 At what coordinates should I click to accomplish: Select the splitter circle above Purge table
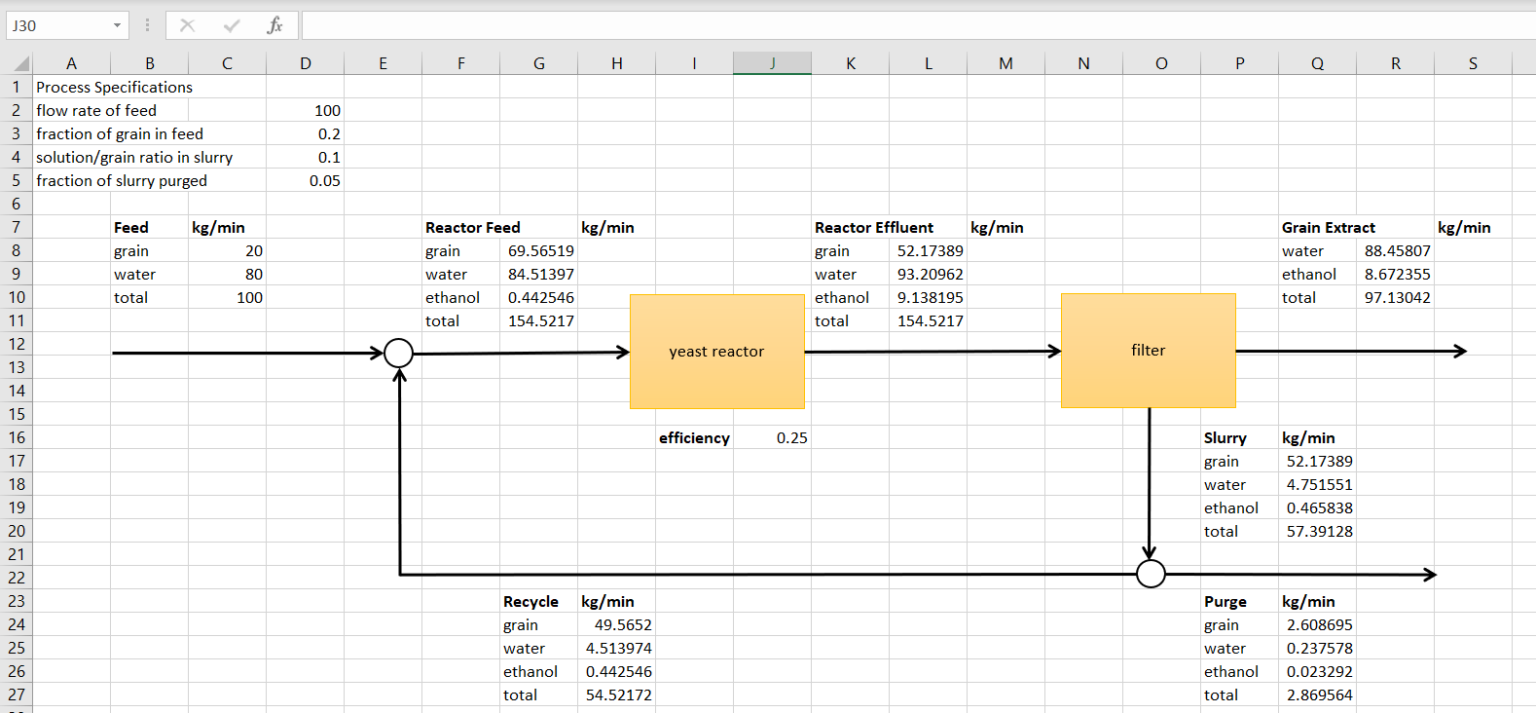(x=1151, y=574)
